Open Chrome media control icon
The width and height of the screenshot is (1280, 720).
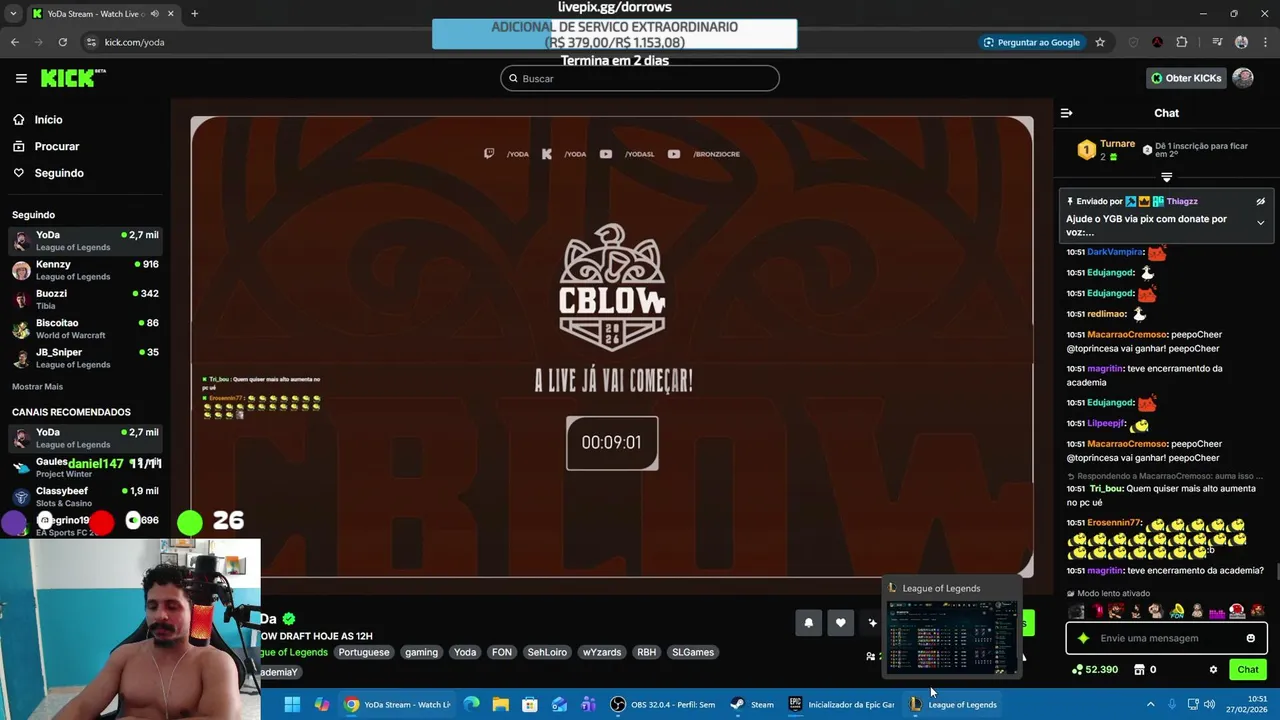1217,42
